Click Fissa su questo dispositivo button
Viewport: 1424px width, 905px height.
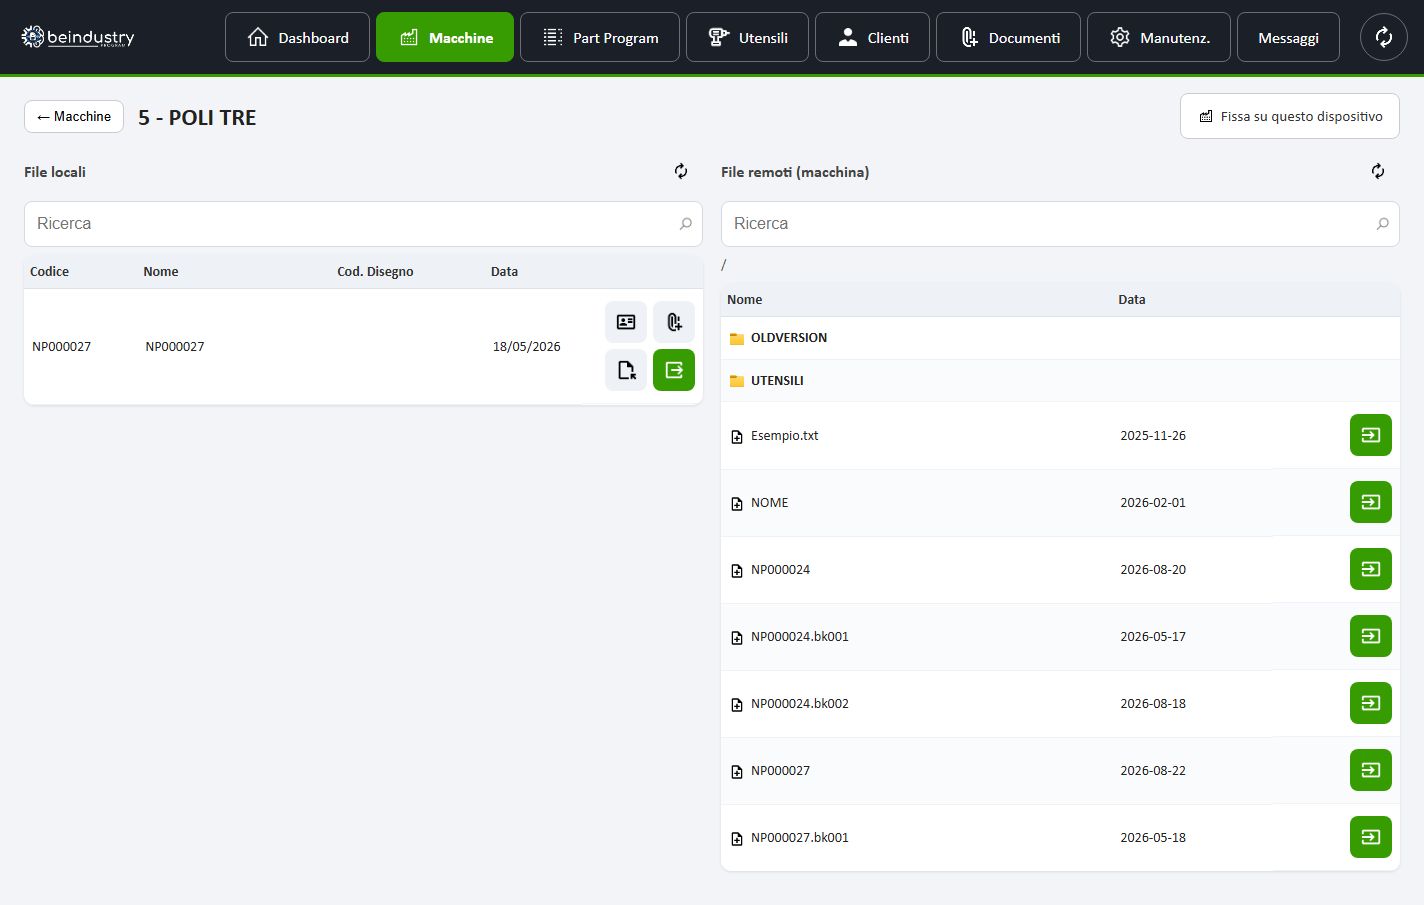(x=1290, y=116)
